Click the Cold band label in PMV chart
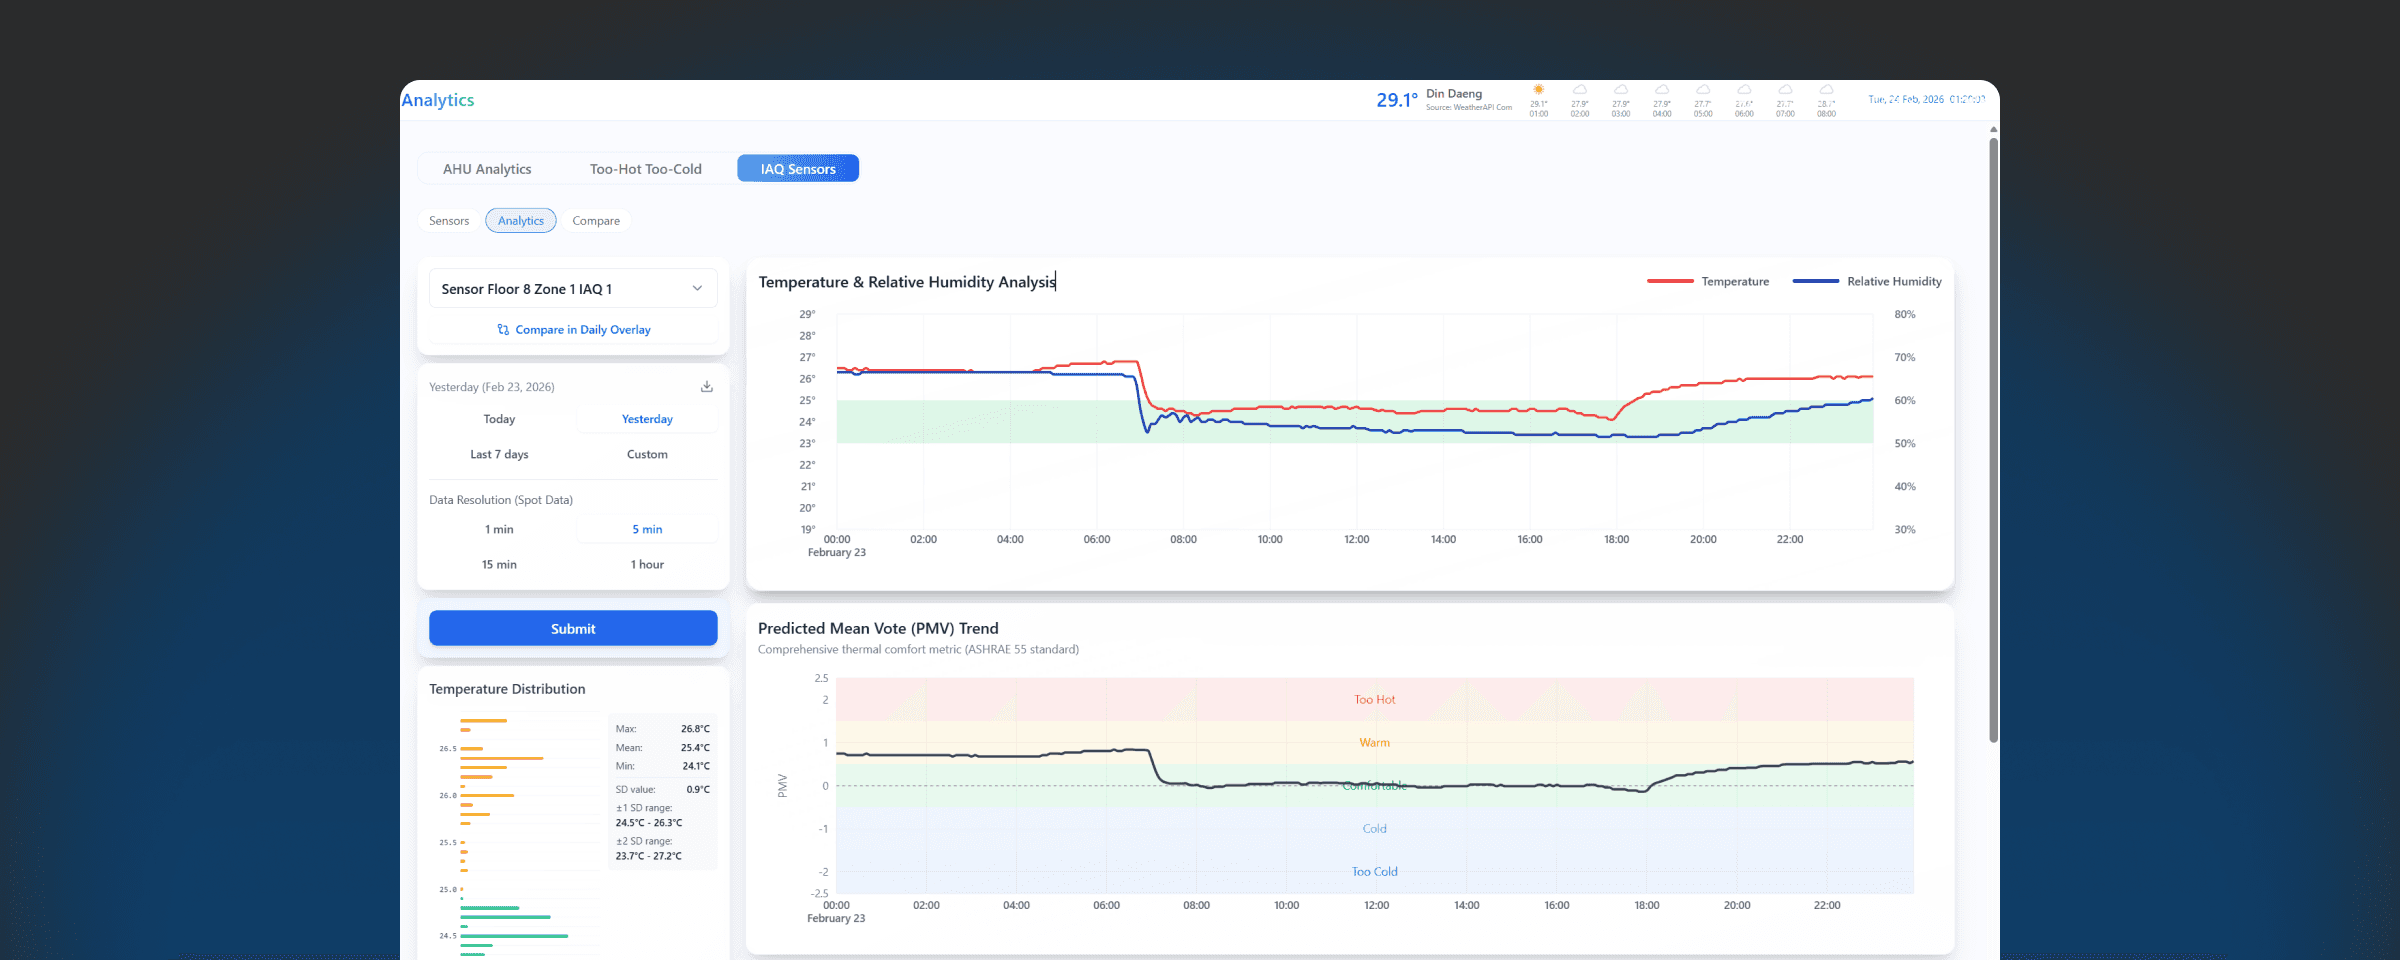The height and width of the screenshot is (960, 2400). [x=1374, y=829]
